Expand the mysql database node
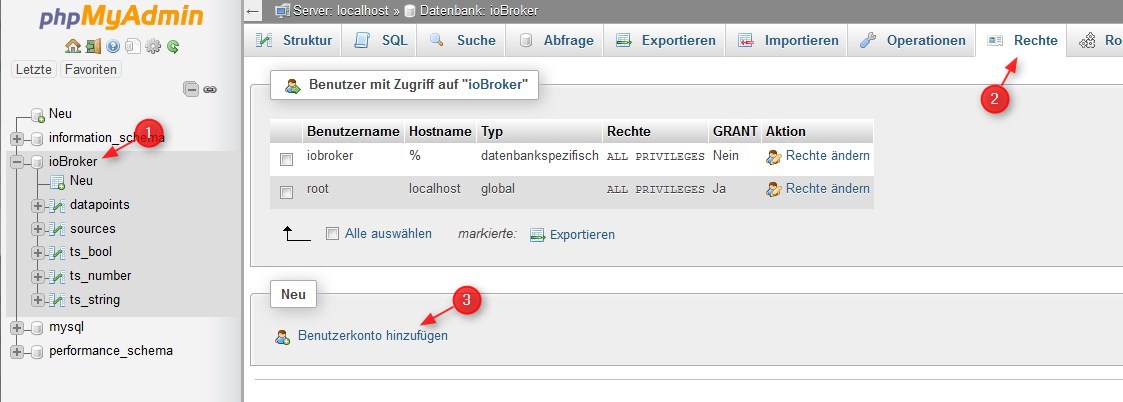This screenshot has height=402, width=1123. (17, 328)
